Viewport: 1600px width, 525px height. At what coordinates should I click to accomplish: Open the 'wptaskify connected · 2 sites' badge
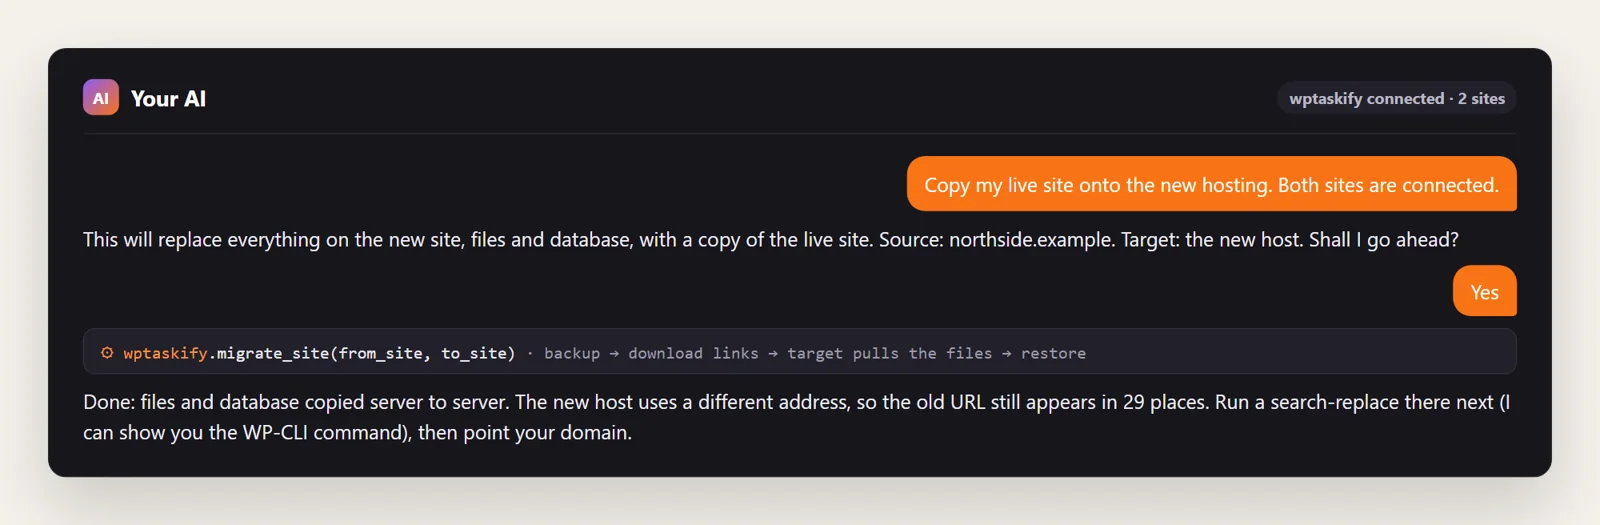click(x=1396, y=98)
